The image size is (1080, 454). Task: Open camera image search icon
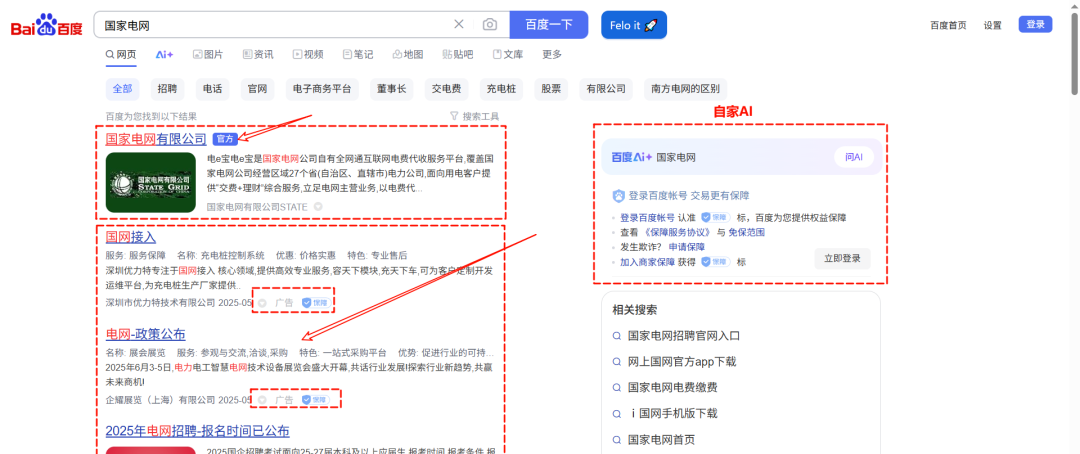point(490,25)
